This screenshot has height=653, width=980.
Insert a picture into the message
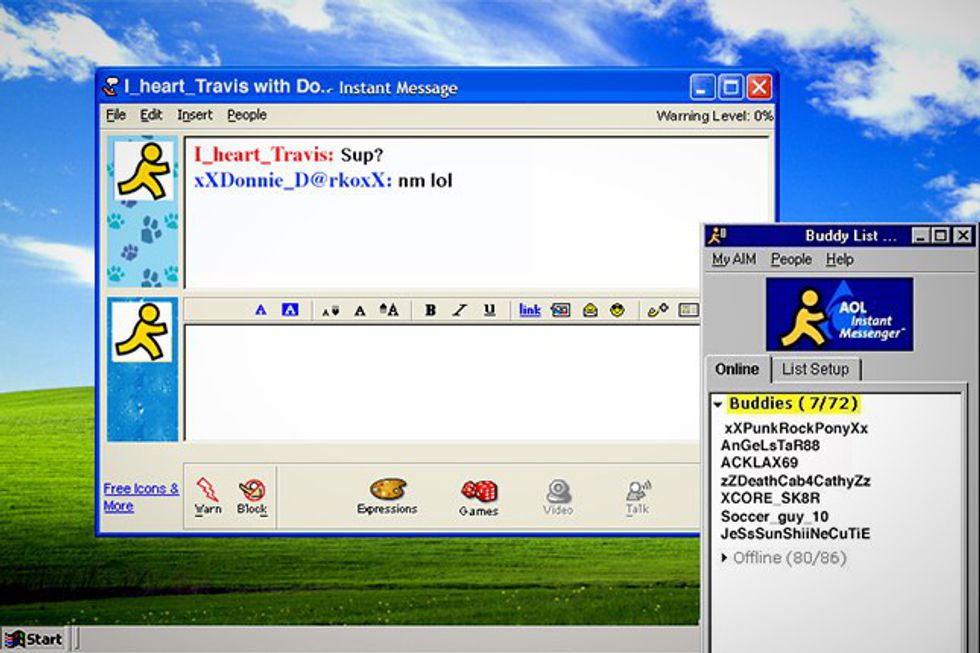(561, 310)
